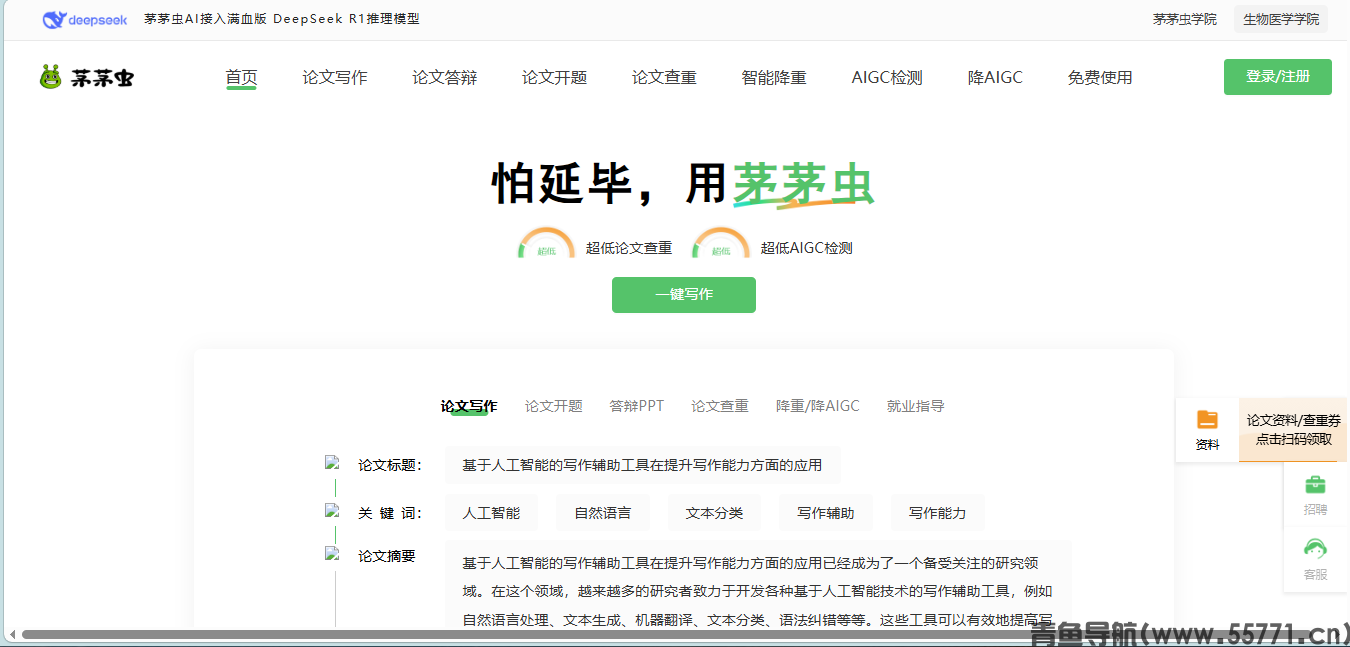Go to 首页 in navigation
The width and height of the screenshot is (1350, 647).
tap(241, 77)
